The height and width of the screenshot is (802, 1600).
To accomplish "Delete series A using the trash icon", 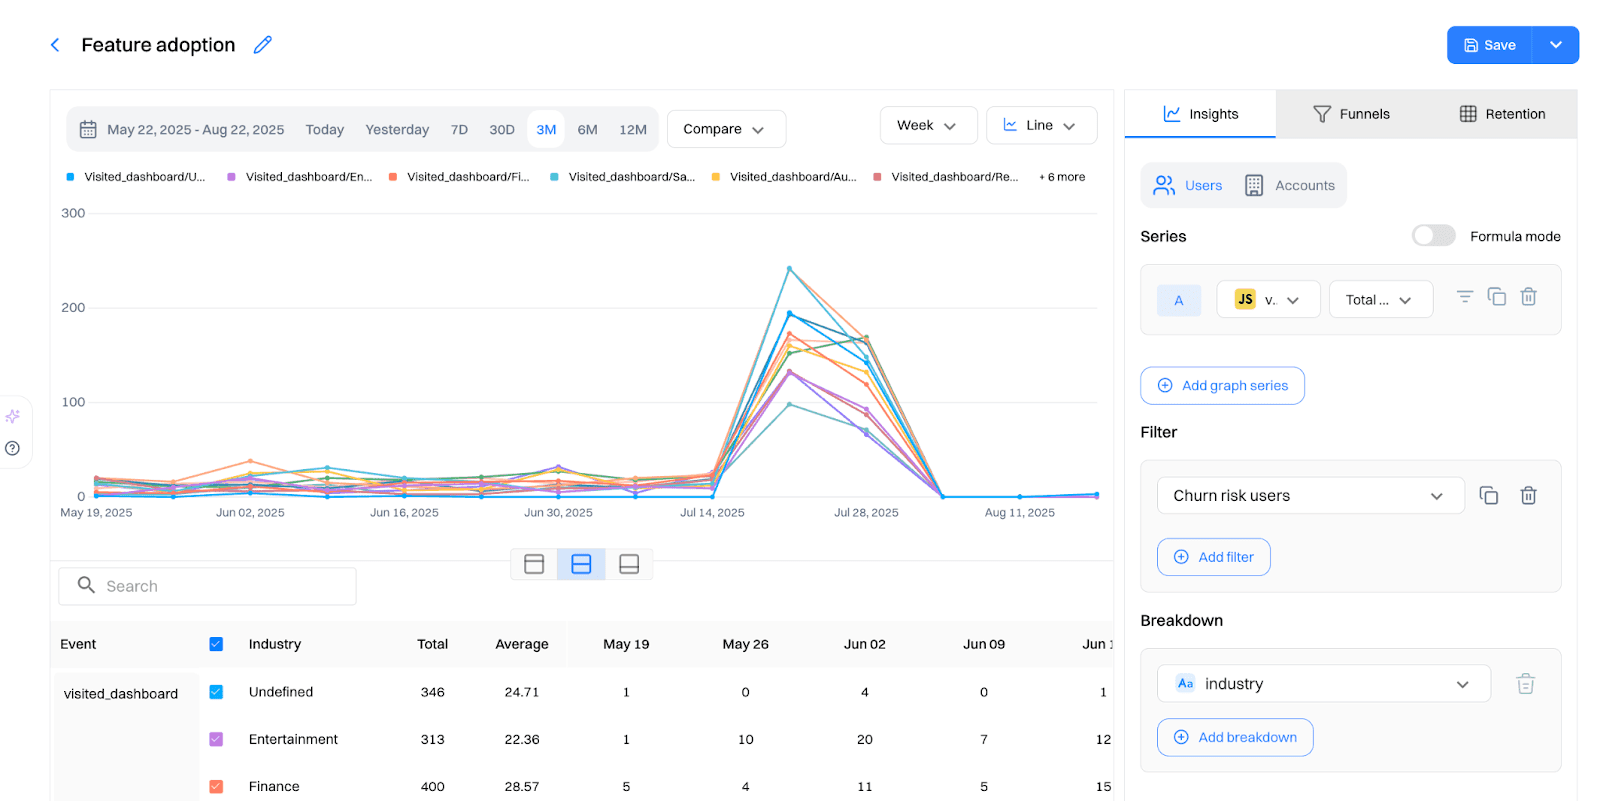I will pyautogui.click(x=1528, y=297).
